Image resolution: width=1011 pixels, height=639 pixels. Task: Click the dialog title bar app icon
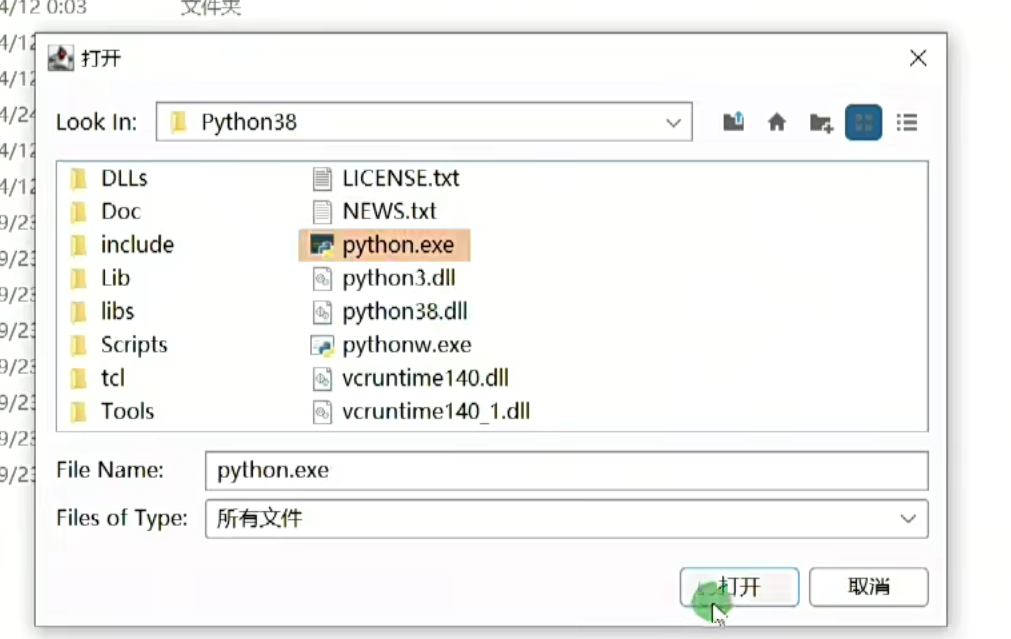point(61,58)
